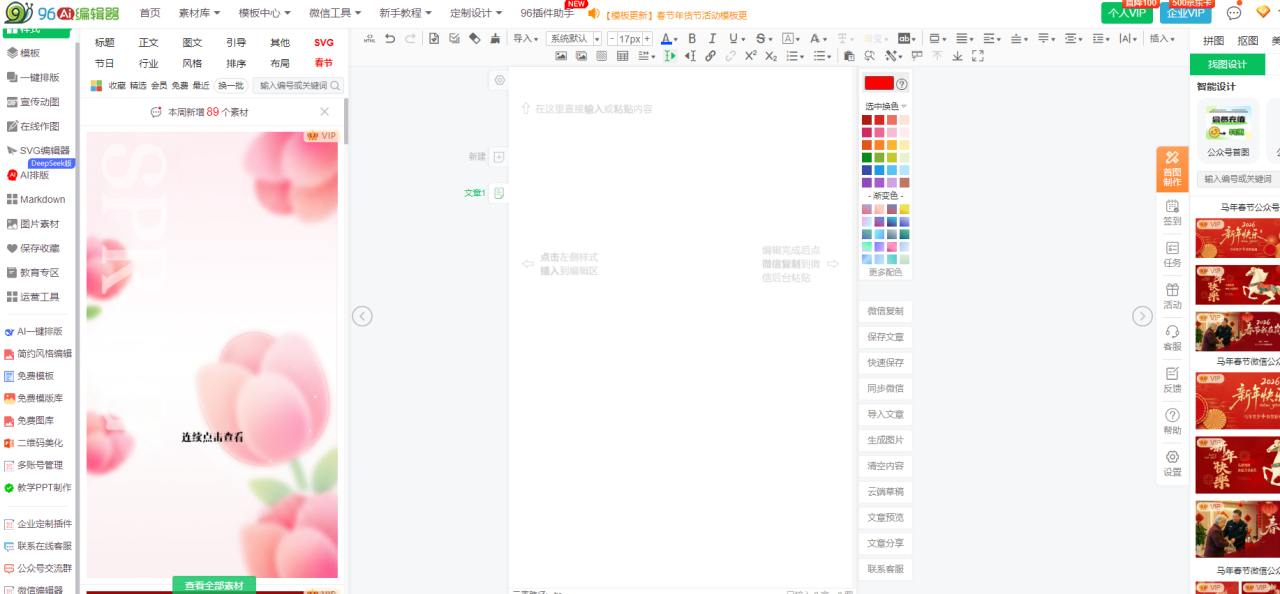Expand the 导入 import dropdown
1280x594 pixels.
tap(525, 39)
